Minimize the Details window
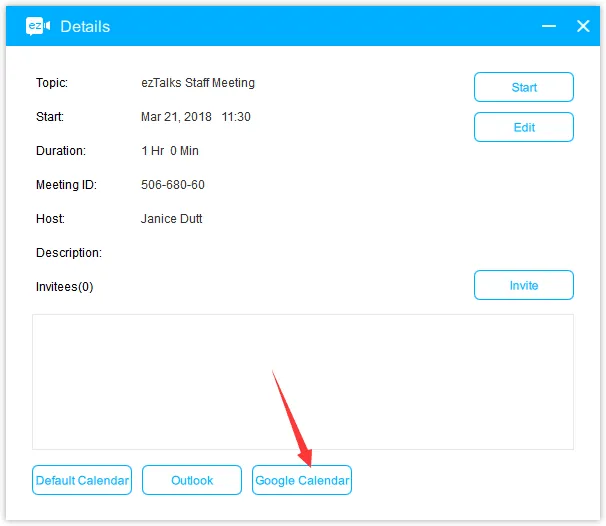The width and height of the screenshot is (606, 526). coord(548,26)
